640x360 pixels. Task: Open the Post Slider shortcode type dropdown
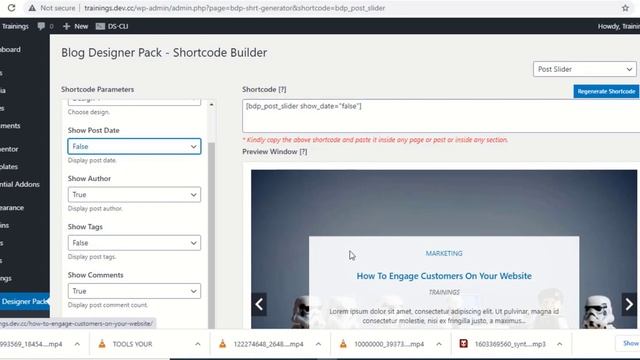(x=584, y=69)
